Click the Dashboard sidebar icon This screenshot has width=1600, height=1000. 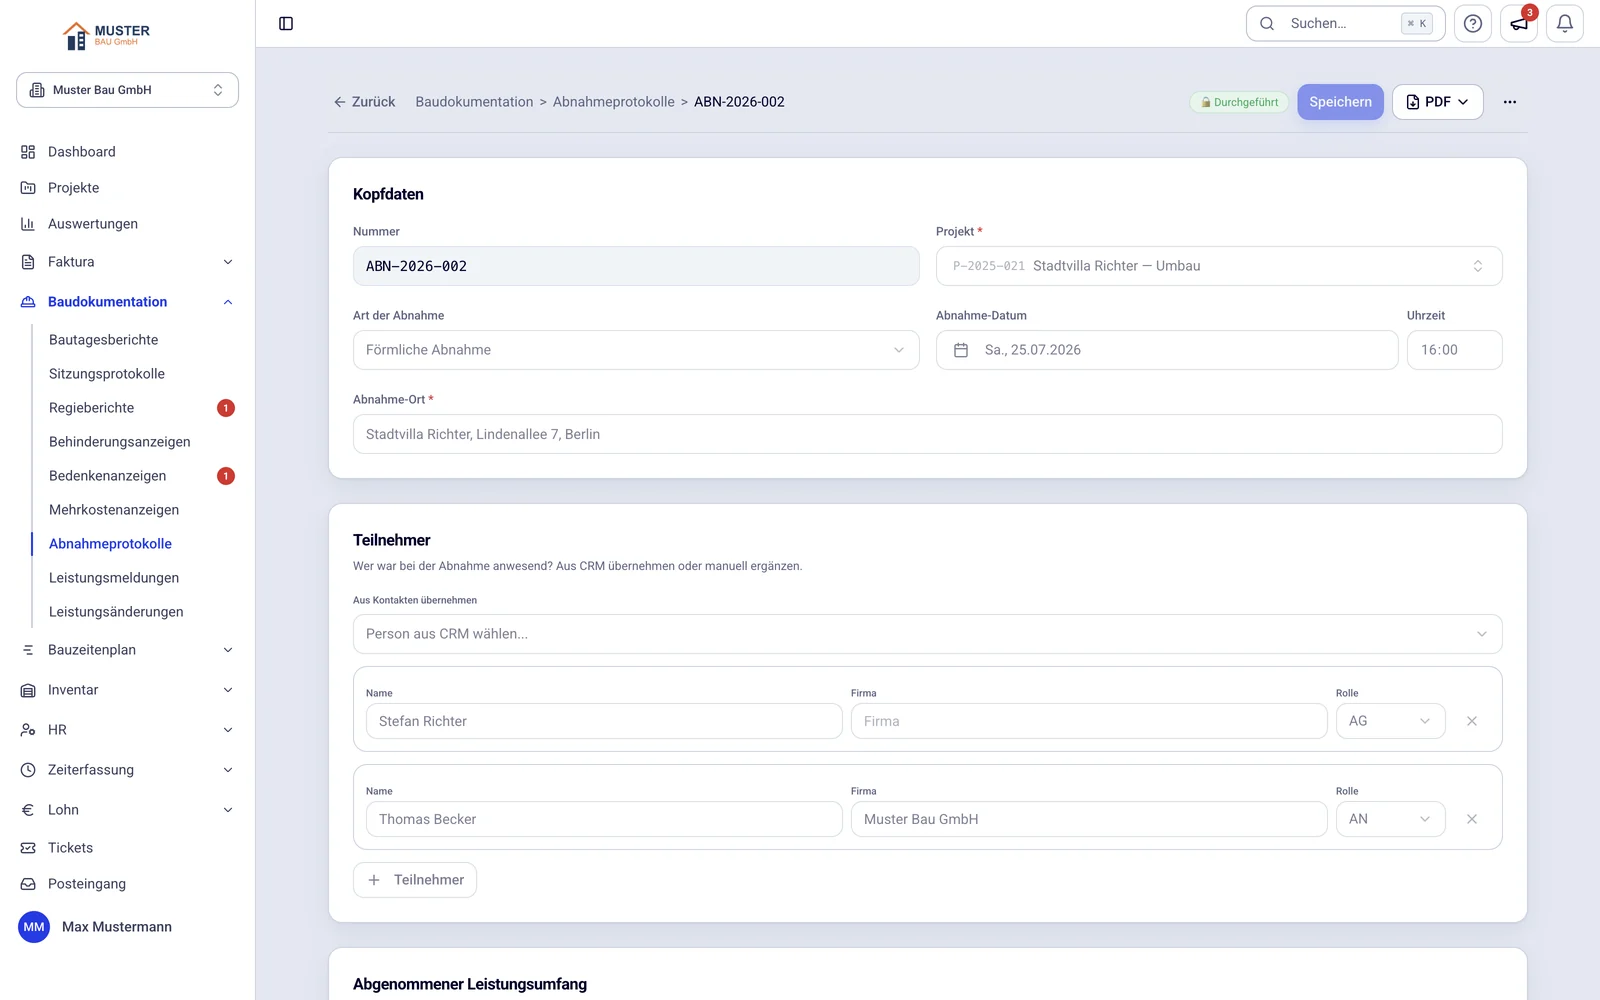click(x=28, y=152)
